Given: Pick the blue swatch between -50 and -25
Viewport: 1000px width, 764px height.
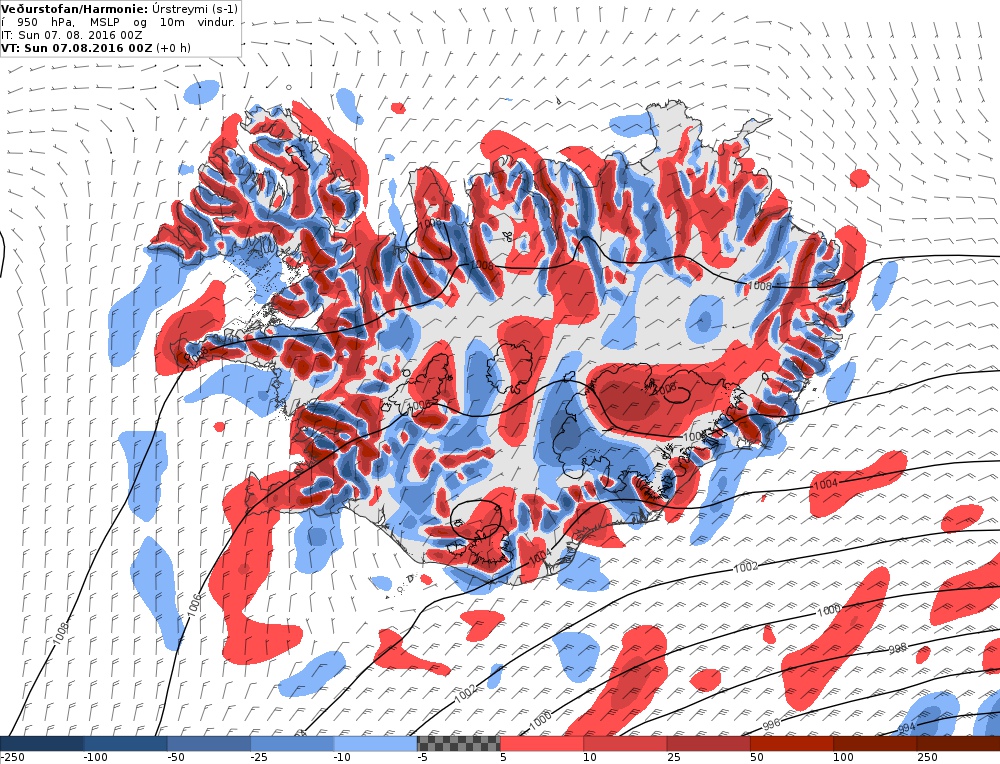Looking at the screenshot, I should [209, 744].
